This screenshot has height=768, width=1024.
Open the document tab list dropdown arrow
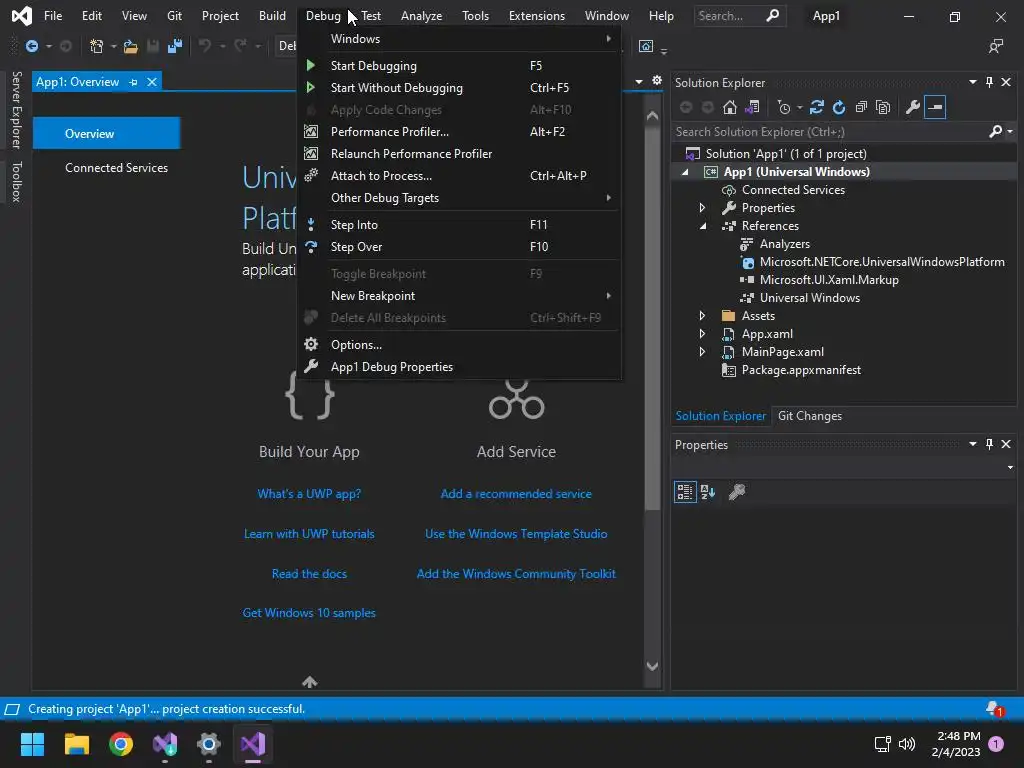(639, 82)
